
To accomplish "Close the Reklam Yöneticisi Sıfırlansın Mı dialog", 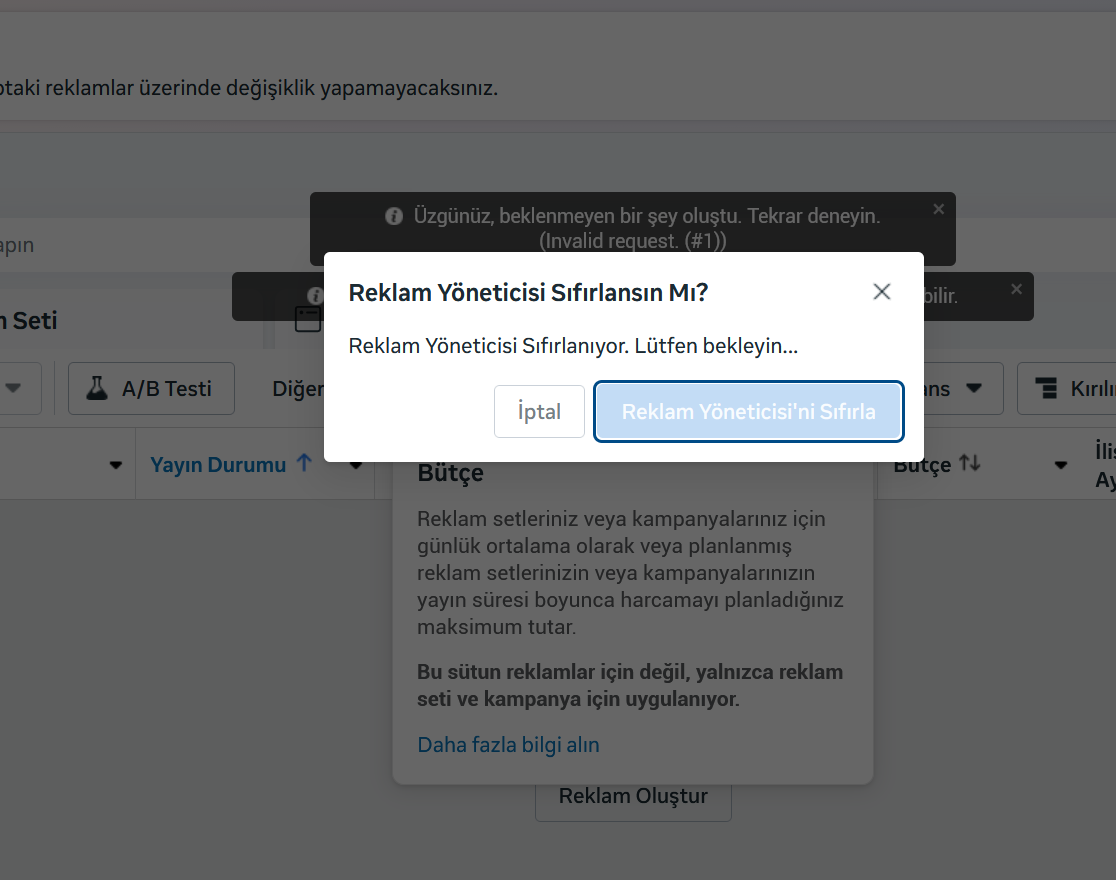I will coord(882,292).
